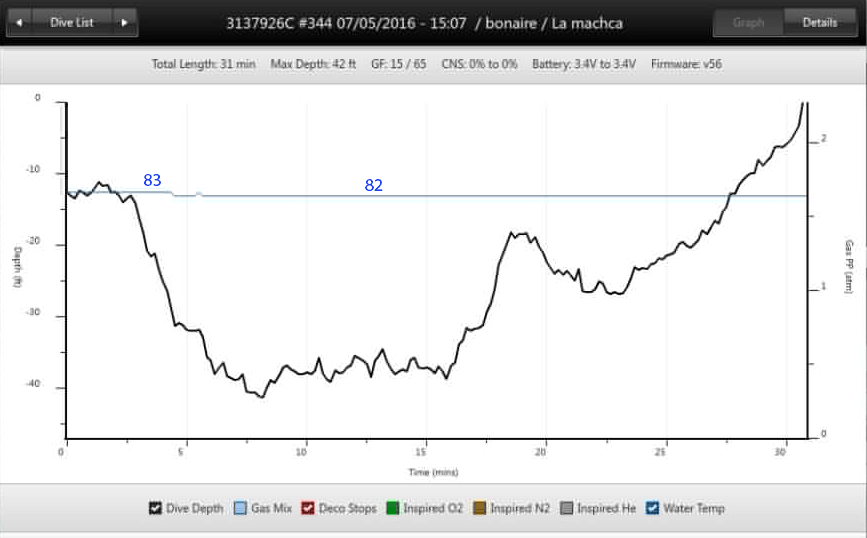The image size is (867, 538).
Task: Click the blue 83 label on the graph
Action: [x=152, y=180]
